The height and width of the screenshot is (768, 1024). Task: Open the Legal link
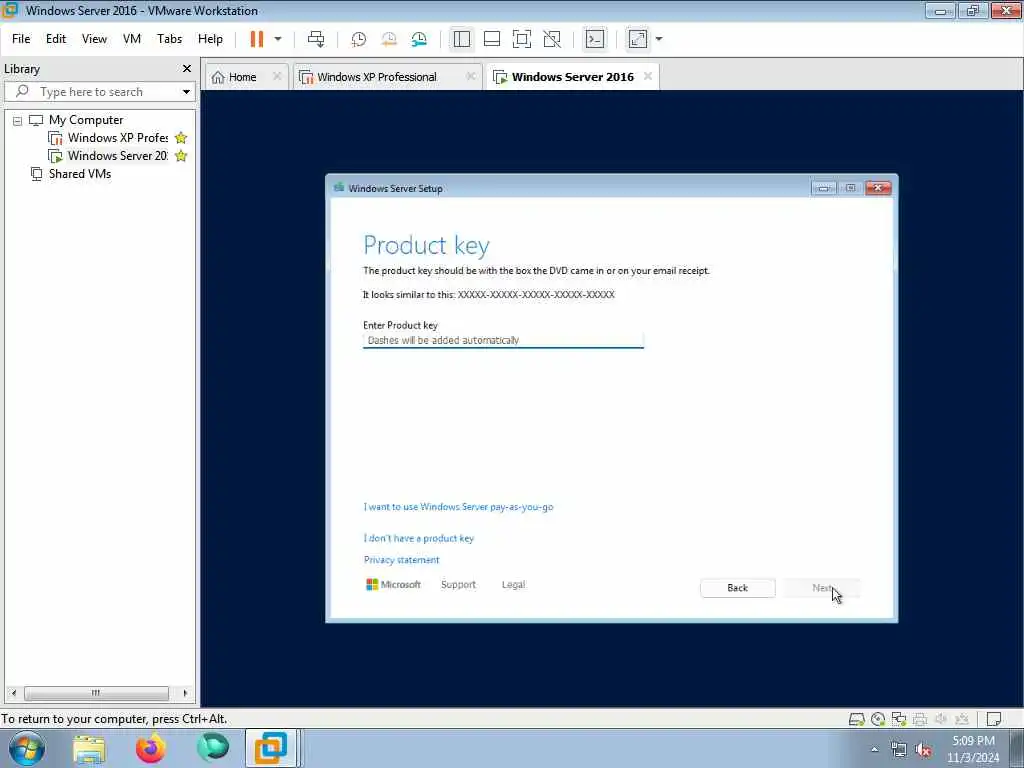513,584
